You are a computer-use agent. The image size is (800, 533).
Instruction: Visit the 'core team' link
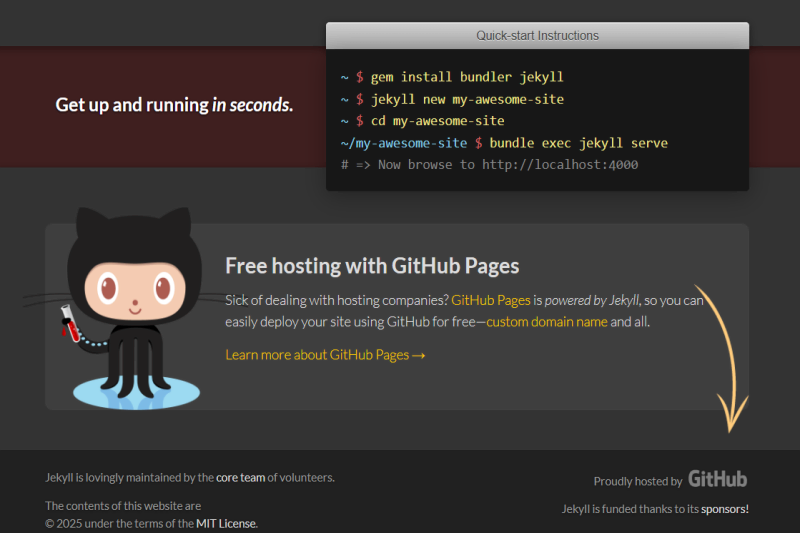pos(240,477)
